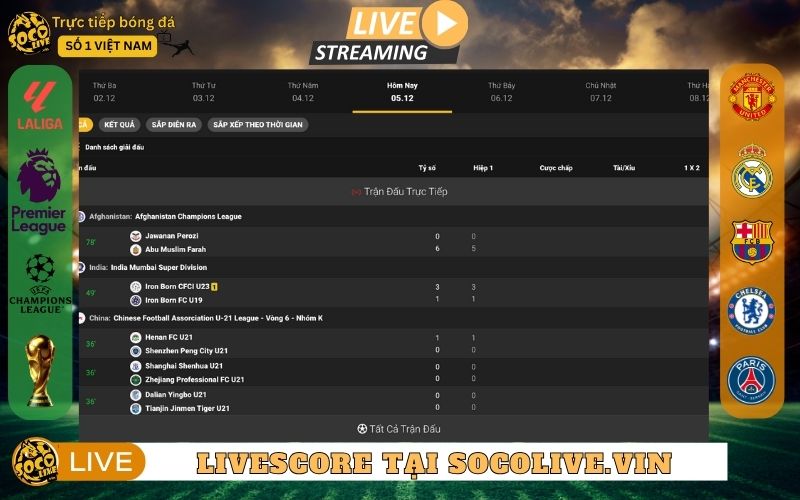Click the Tài/Xỉu column header
The width and height of the screenshot is (800, 500).
tap(624, 168)
